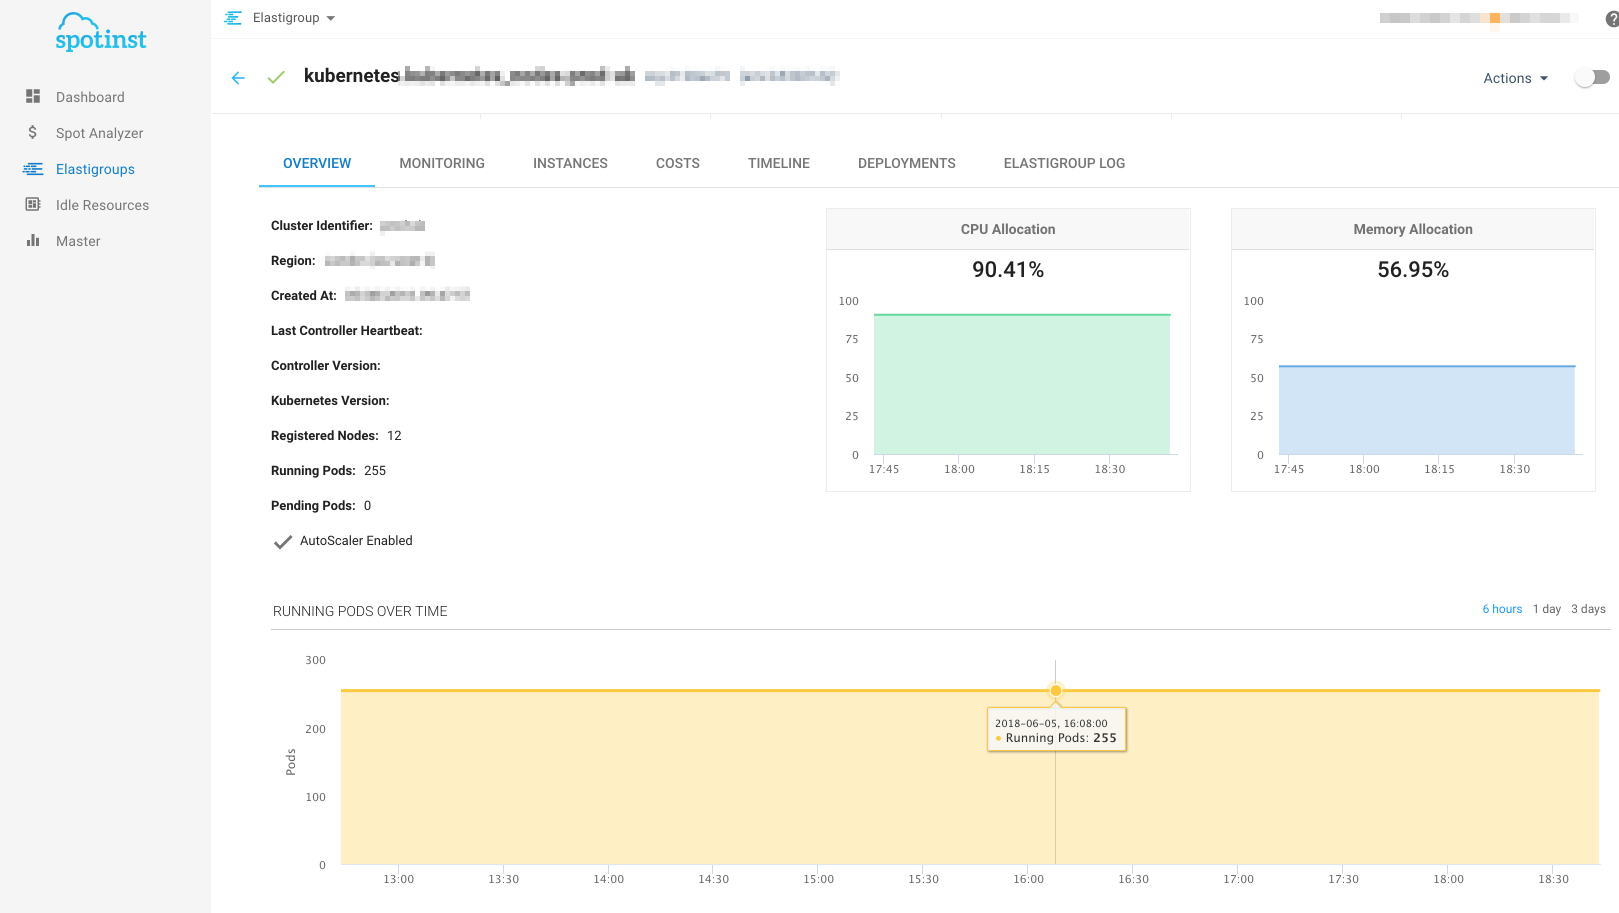Show pods for 1 day range

(x=1546, y=609)
